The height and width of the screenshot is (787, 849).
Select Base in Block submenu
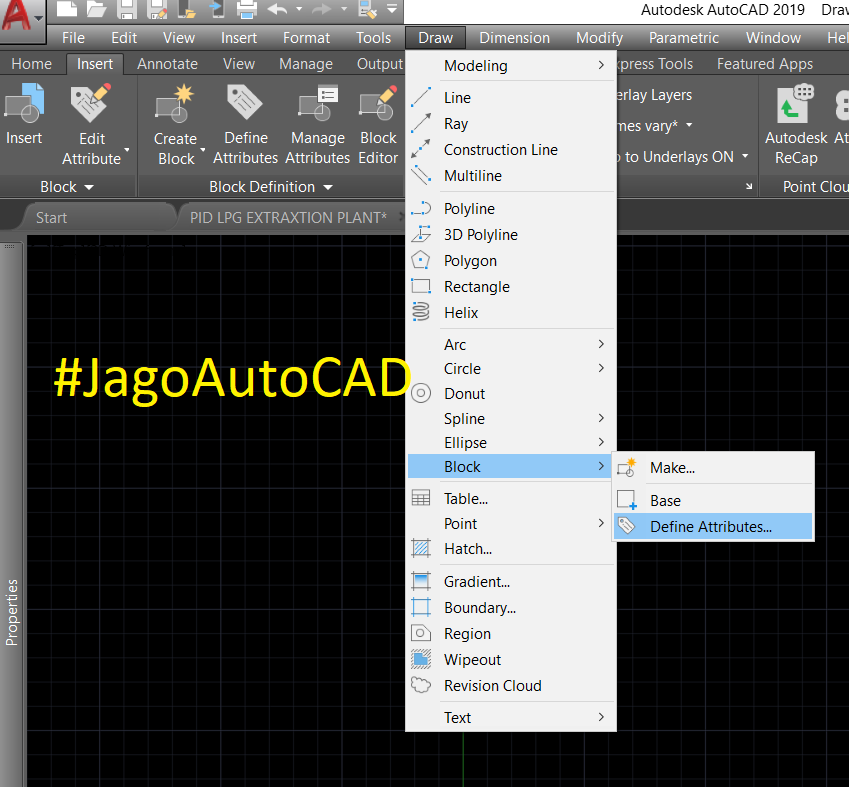[x=713, y=500]
